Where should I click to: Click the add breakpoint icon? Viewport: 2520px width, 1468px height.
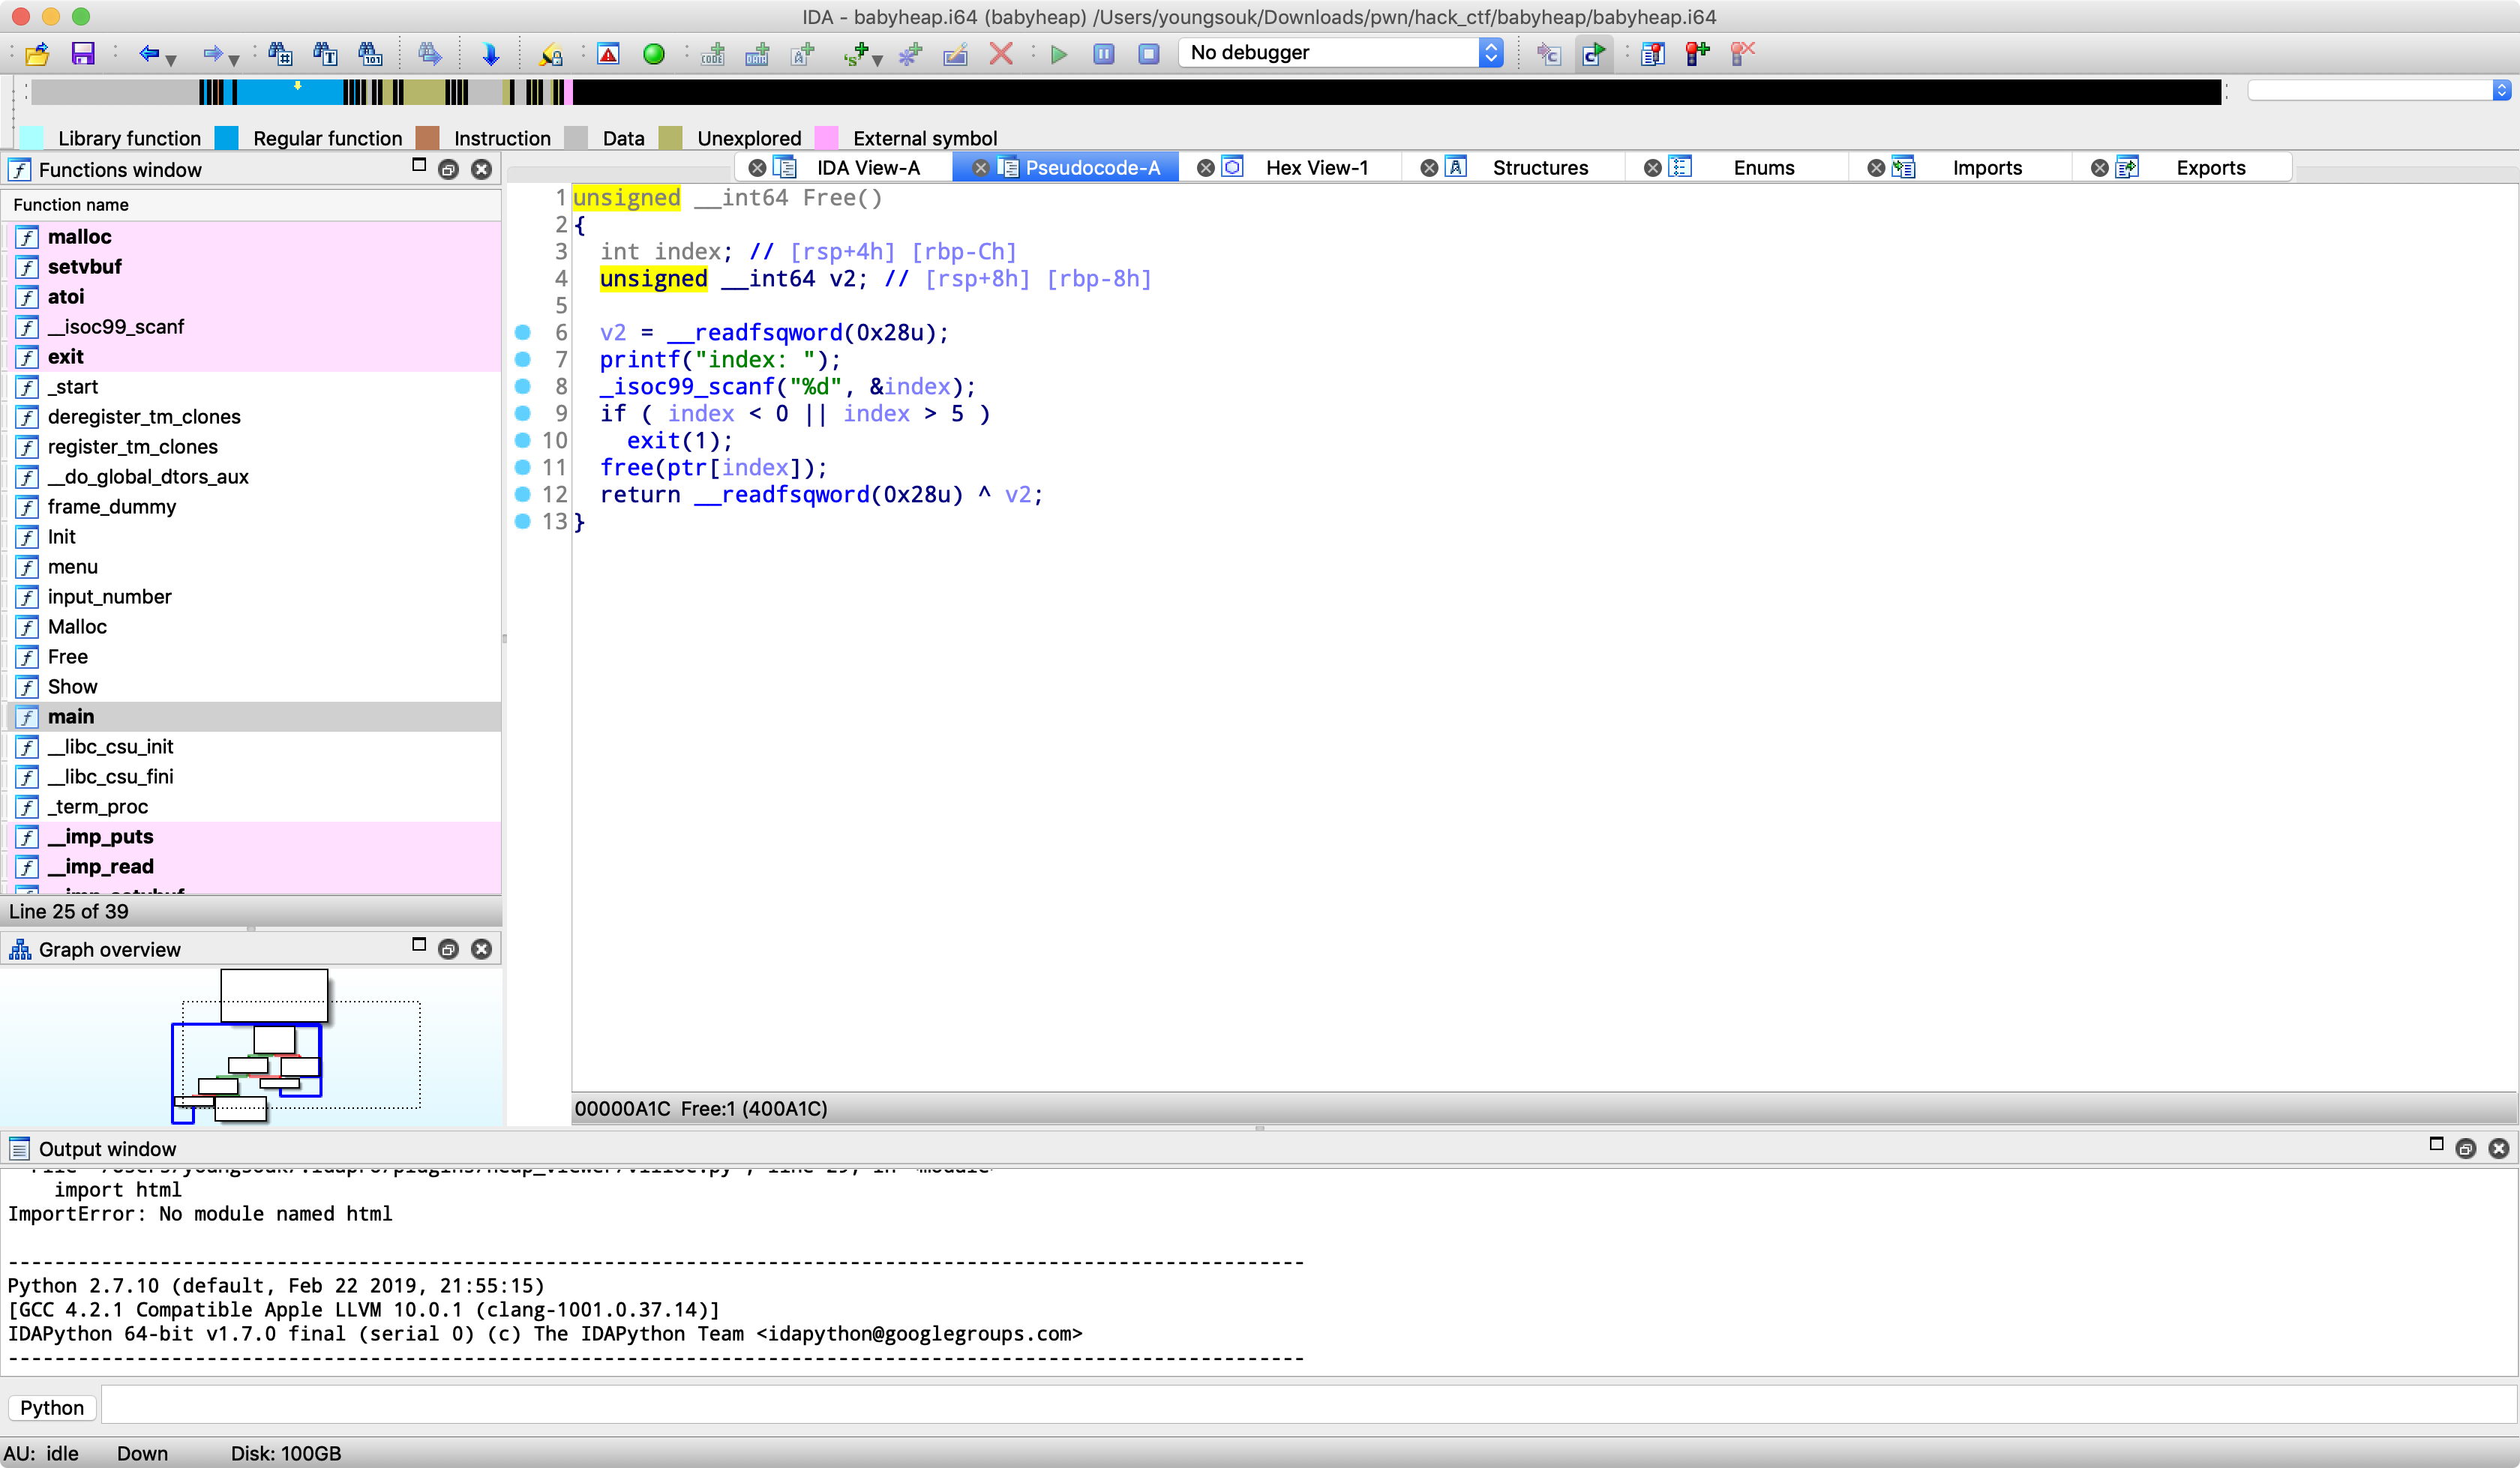click(1697, 53)
